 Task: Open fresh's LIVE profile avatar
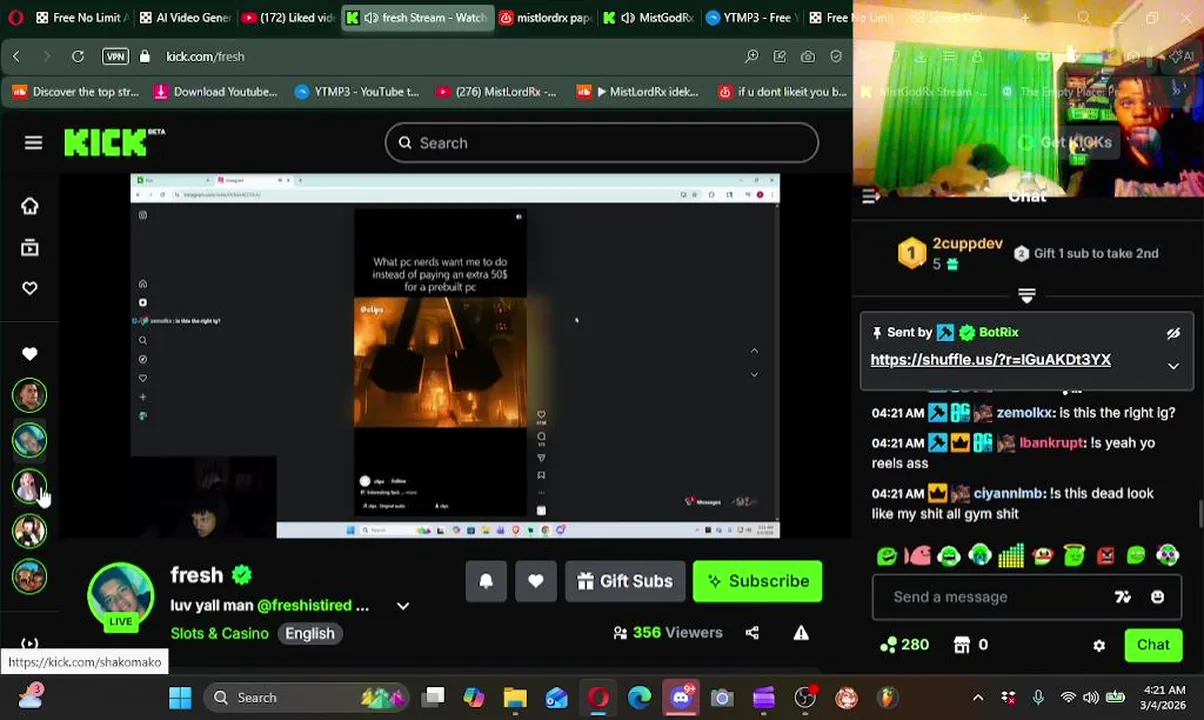[120, 597]
